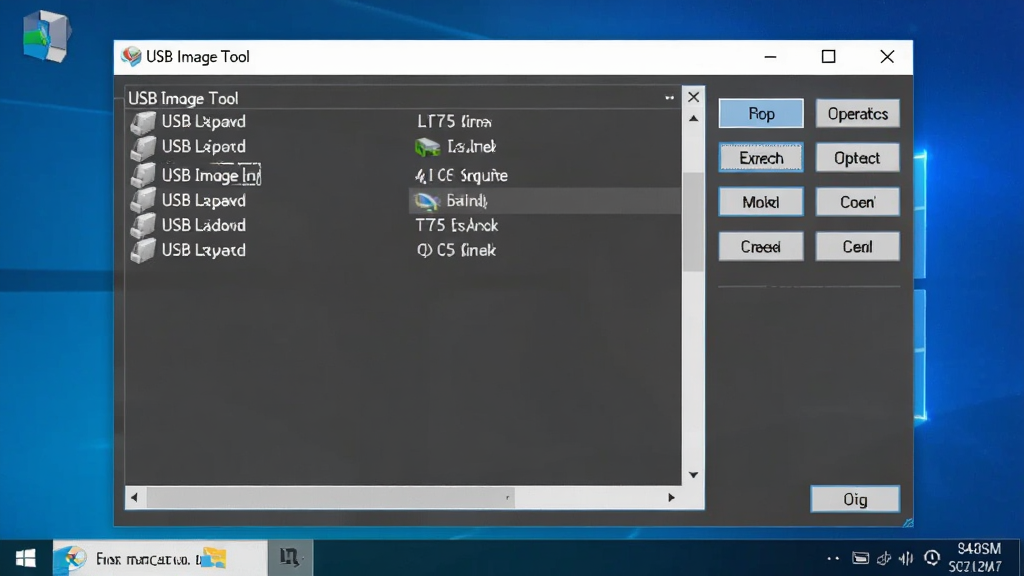Click the battery icon in system tray

(x=861, y=558)
